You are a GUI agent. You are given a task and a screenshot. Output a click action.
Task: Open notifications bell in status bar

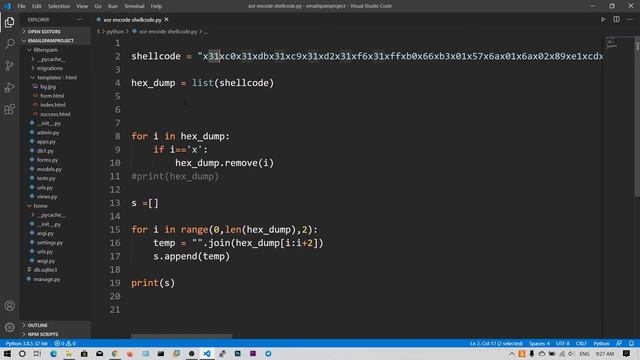coord(631,343)
